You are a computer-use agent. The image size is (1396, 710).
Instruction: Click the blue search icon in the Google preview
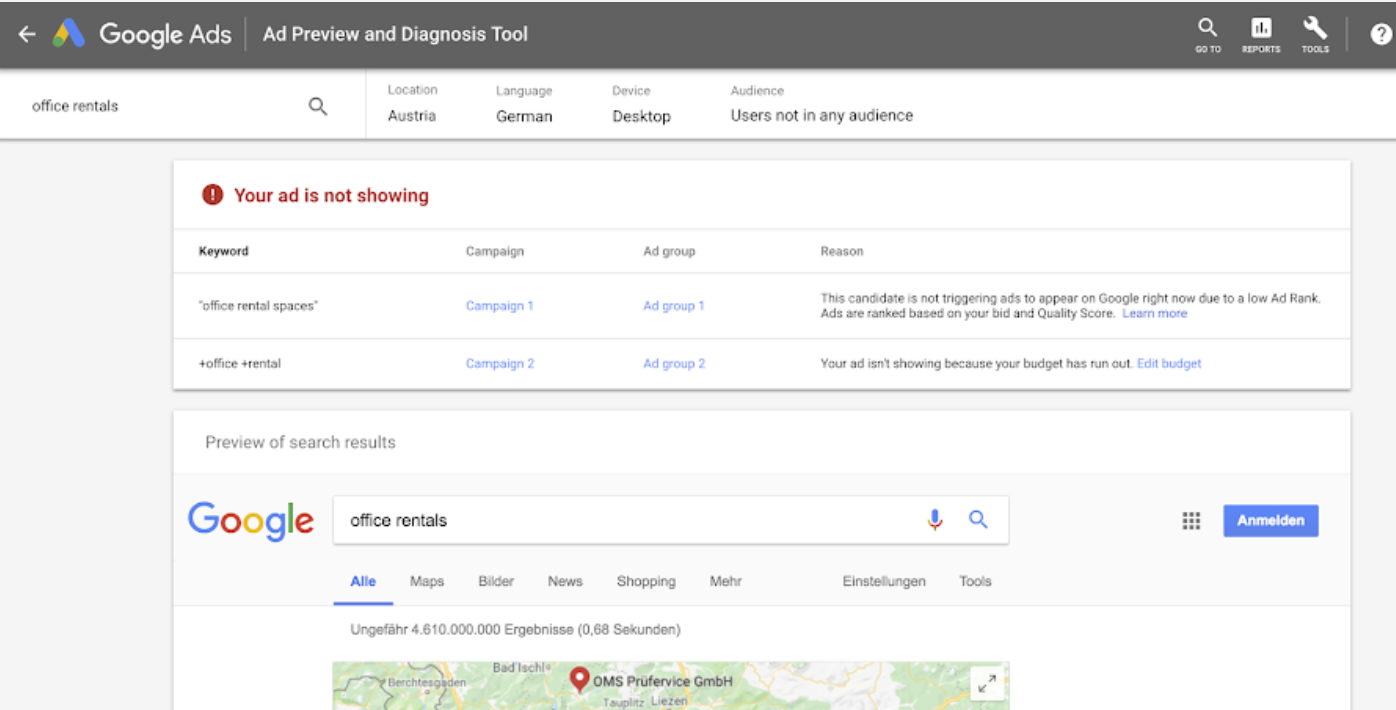point(978,519)
